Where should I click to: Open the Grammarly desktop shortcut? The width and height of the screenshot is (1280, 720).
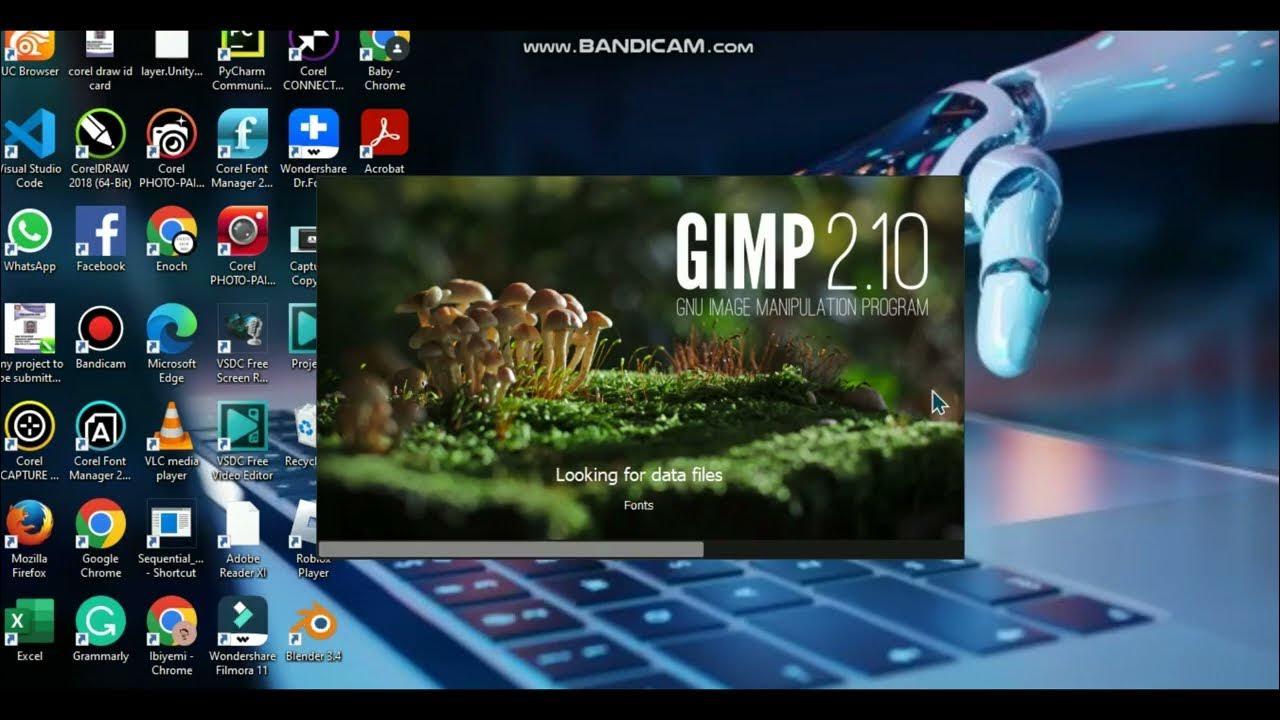click(100, 629)
